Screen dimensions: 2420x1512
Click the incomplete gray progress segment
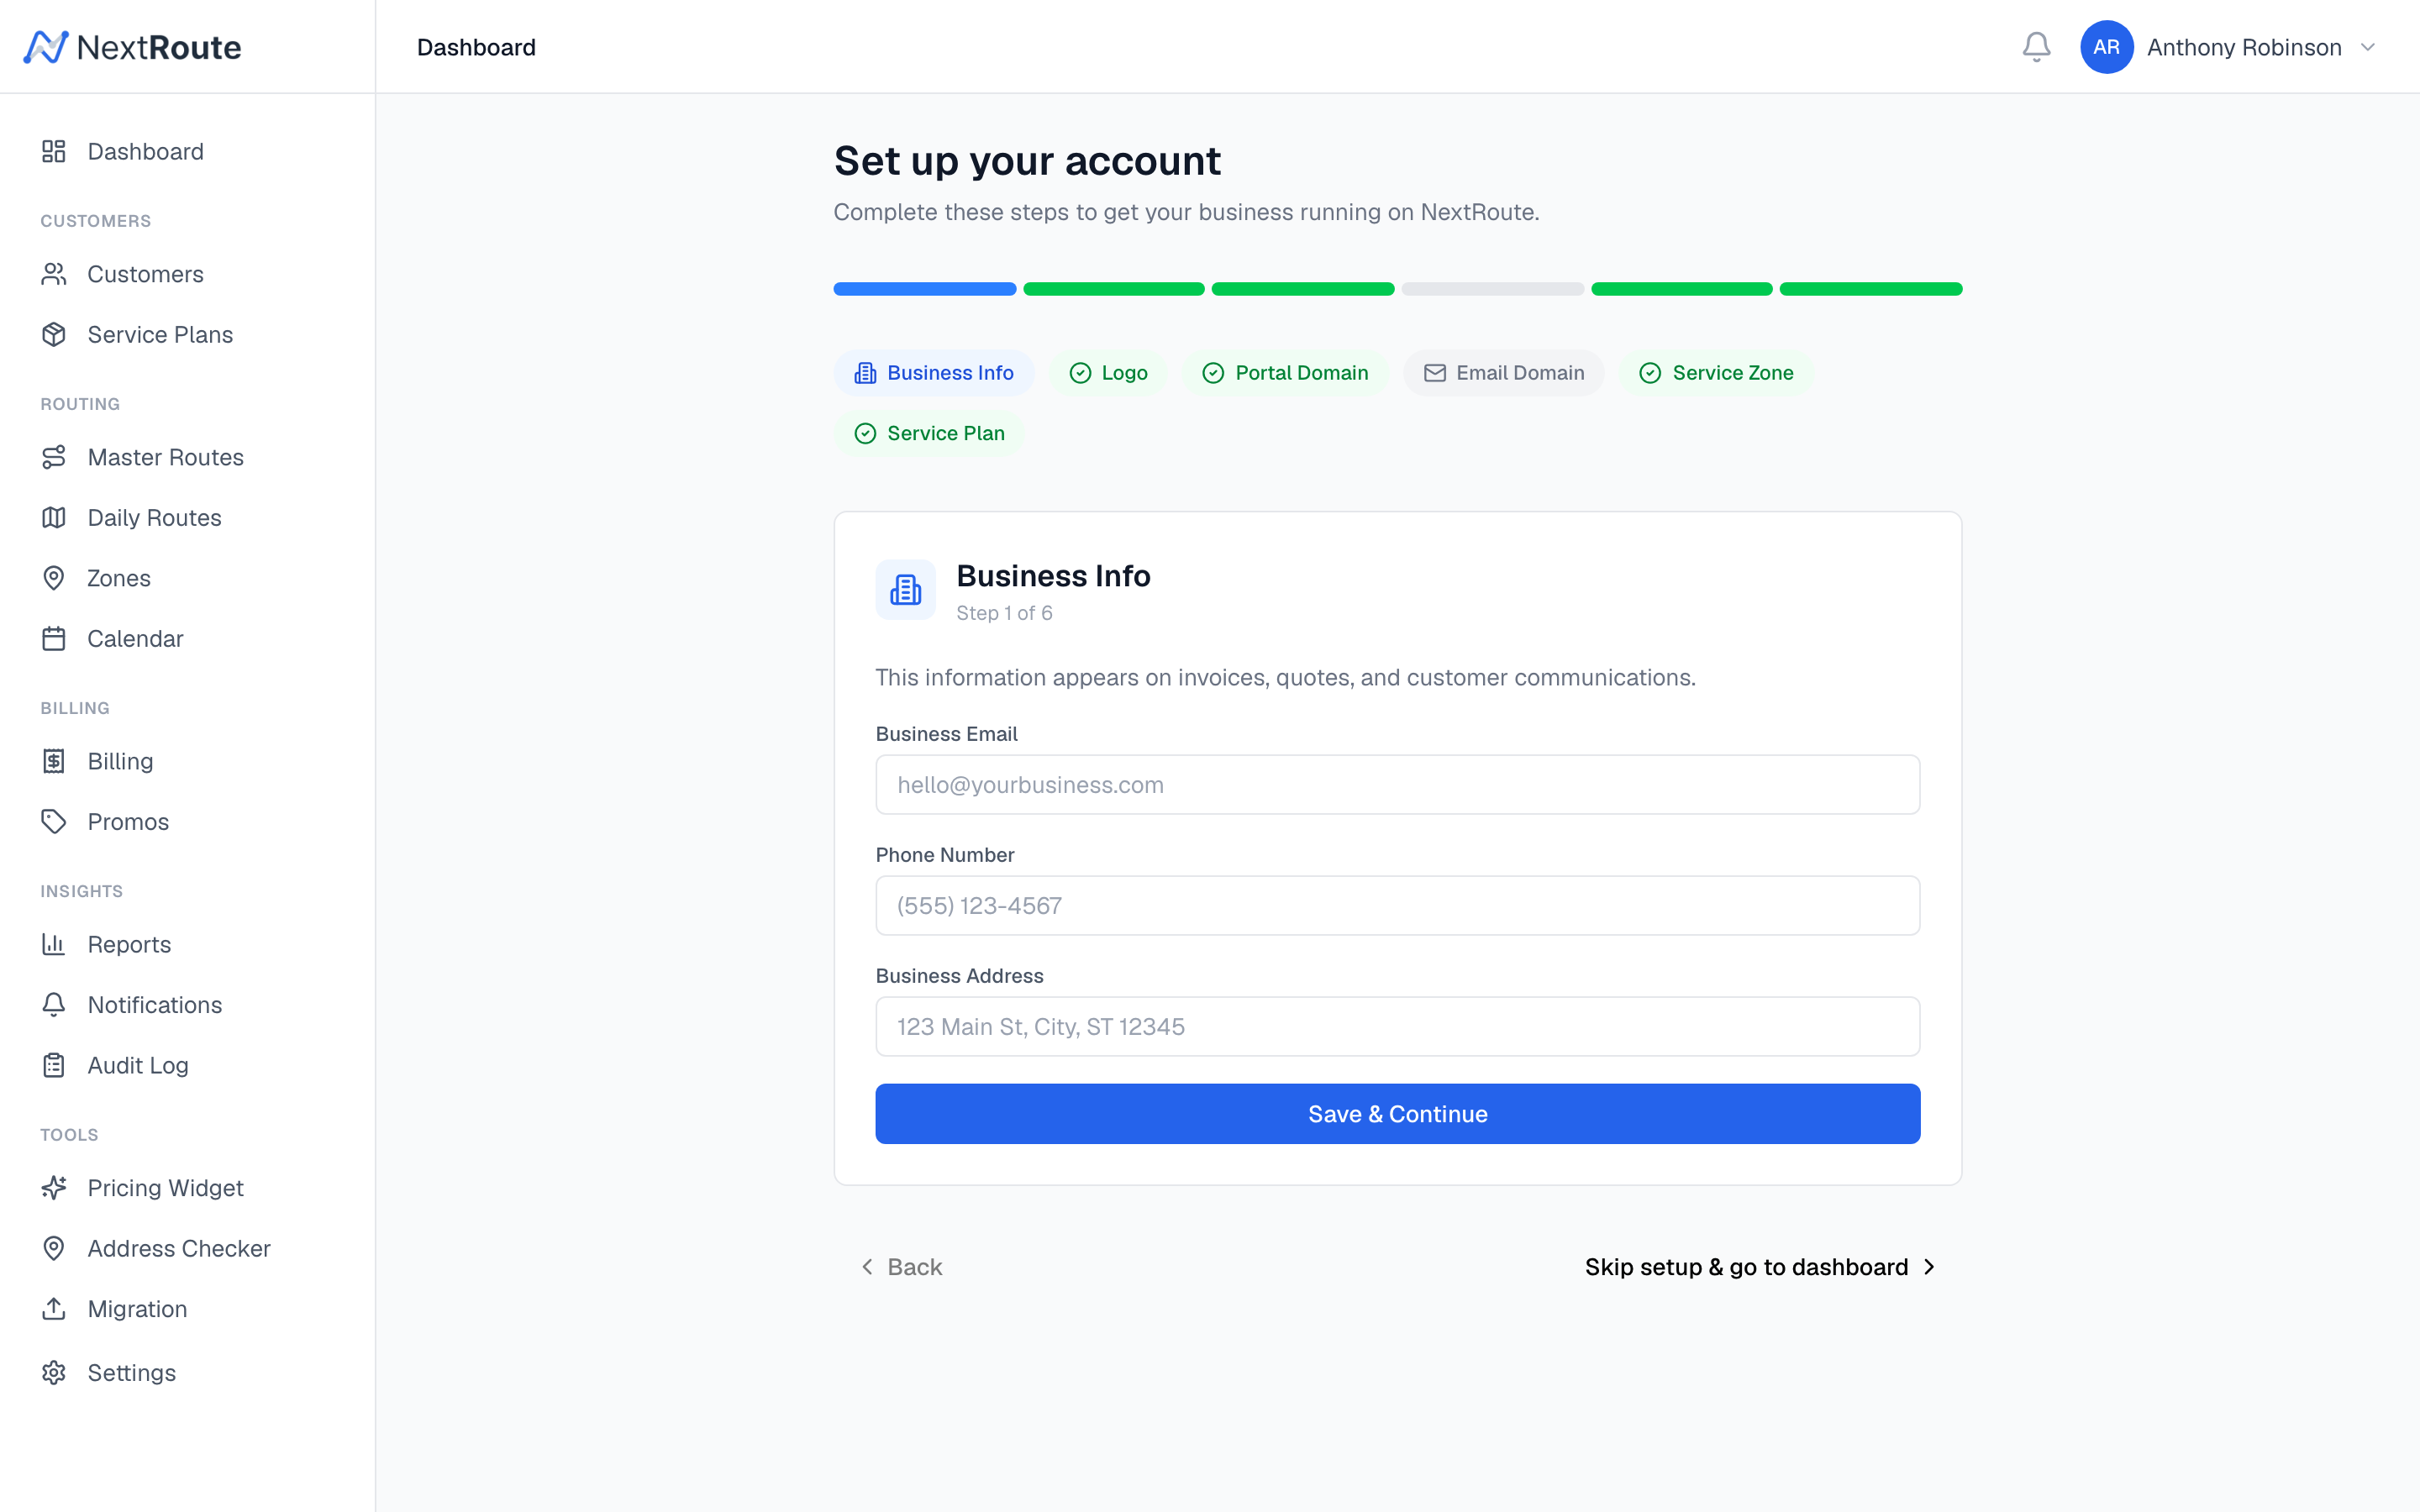[1492, 289]
